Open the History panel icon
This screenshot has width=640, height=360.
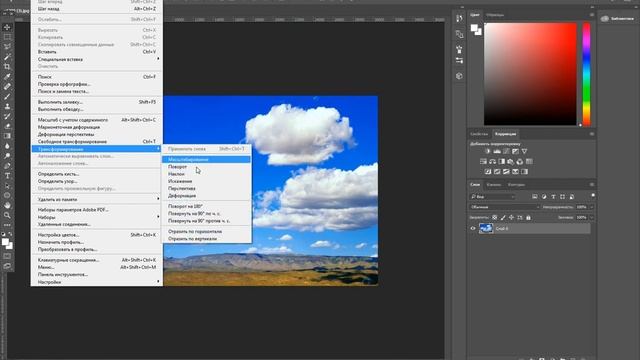click(459, 19)
